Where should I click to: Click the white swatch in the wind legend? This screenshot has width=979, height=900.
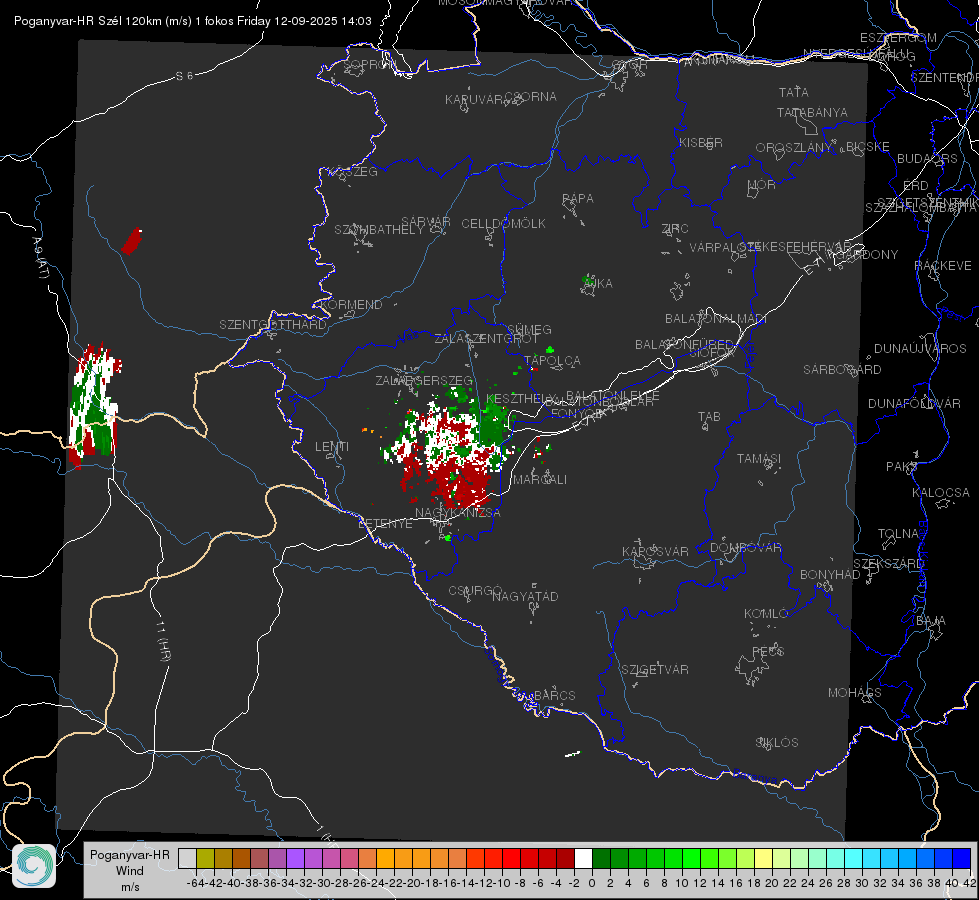(x=583, y=858)
